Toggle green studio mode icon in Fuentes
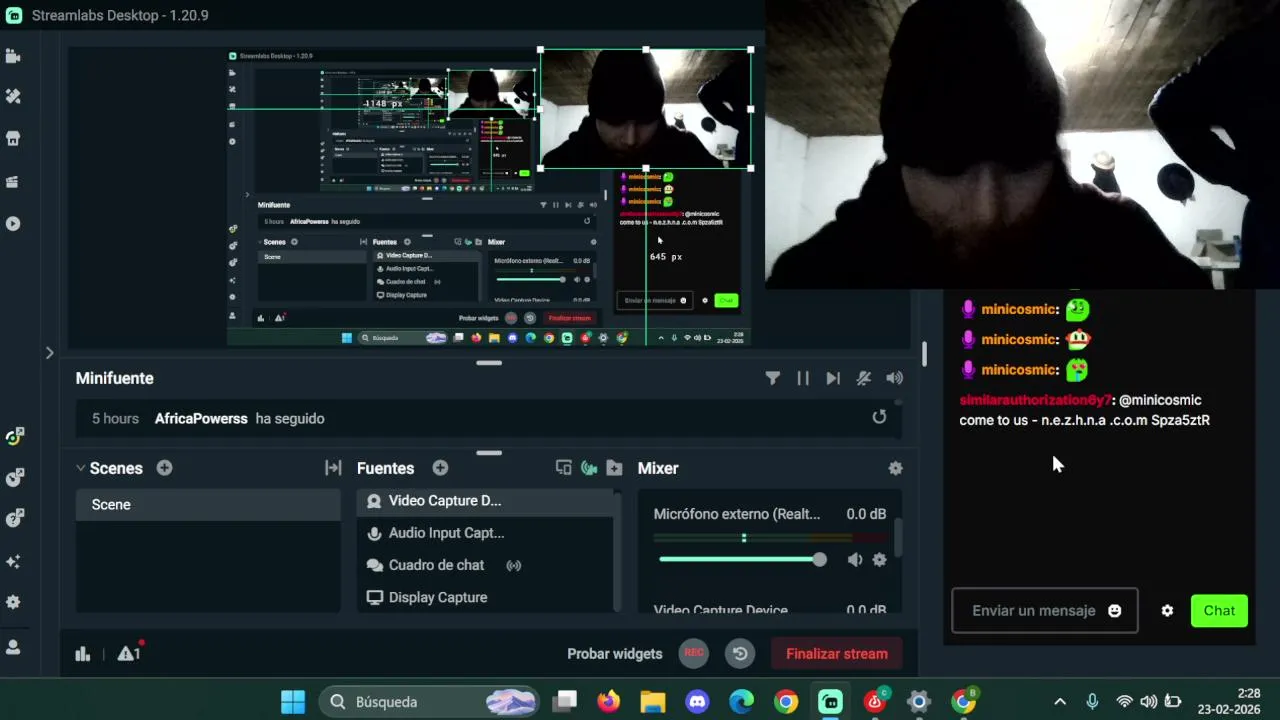This screenshot has height=720, width=1280. point(589,468)
